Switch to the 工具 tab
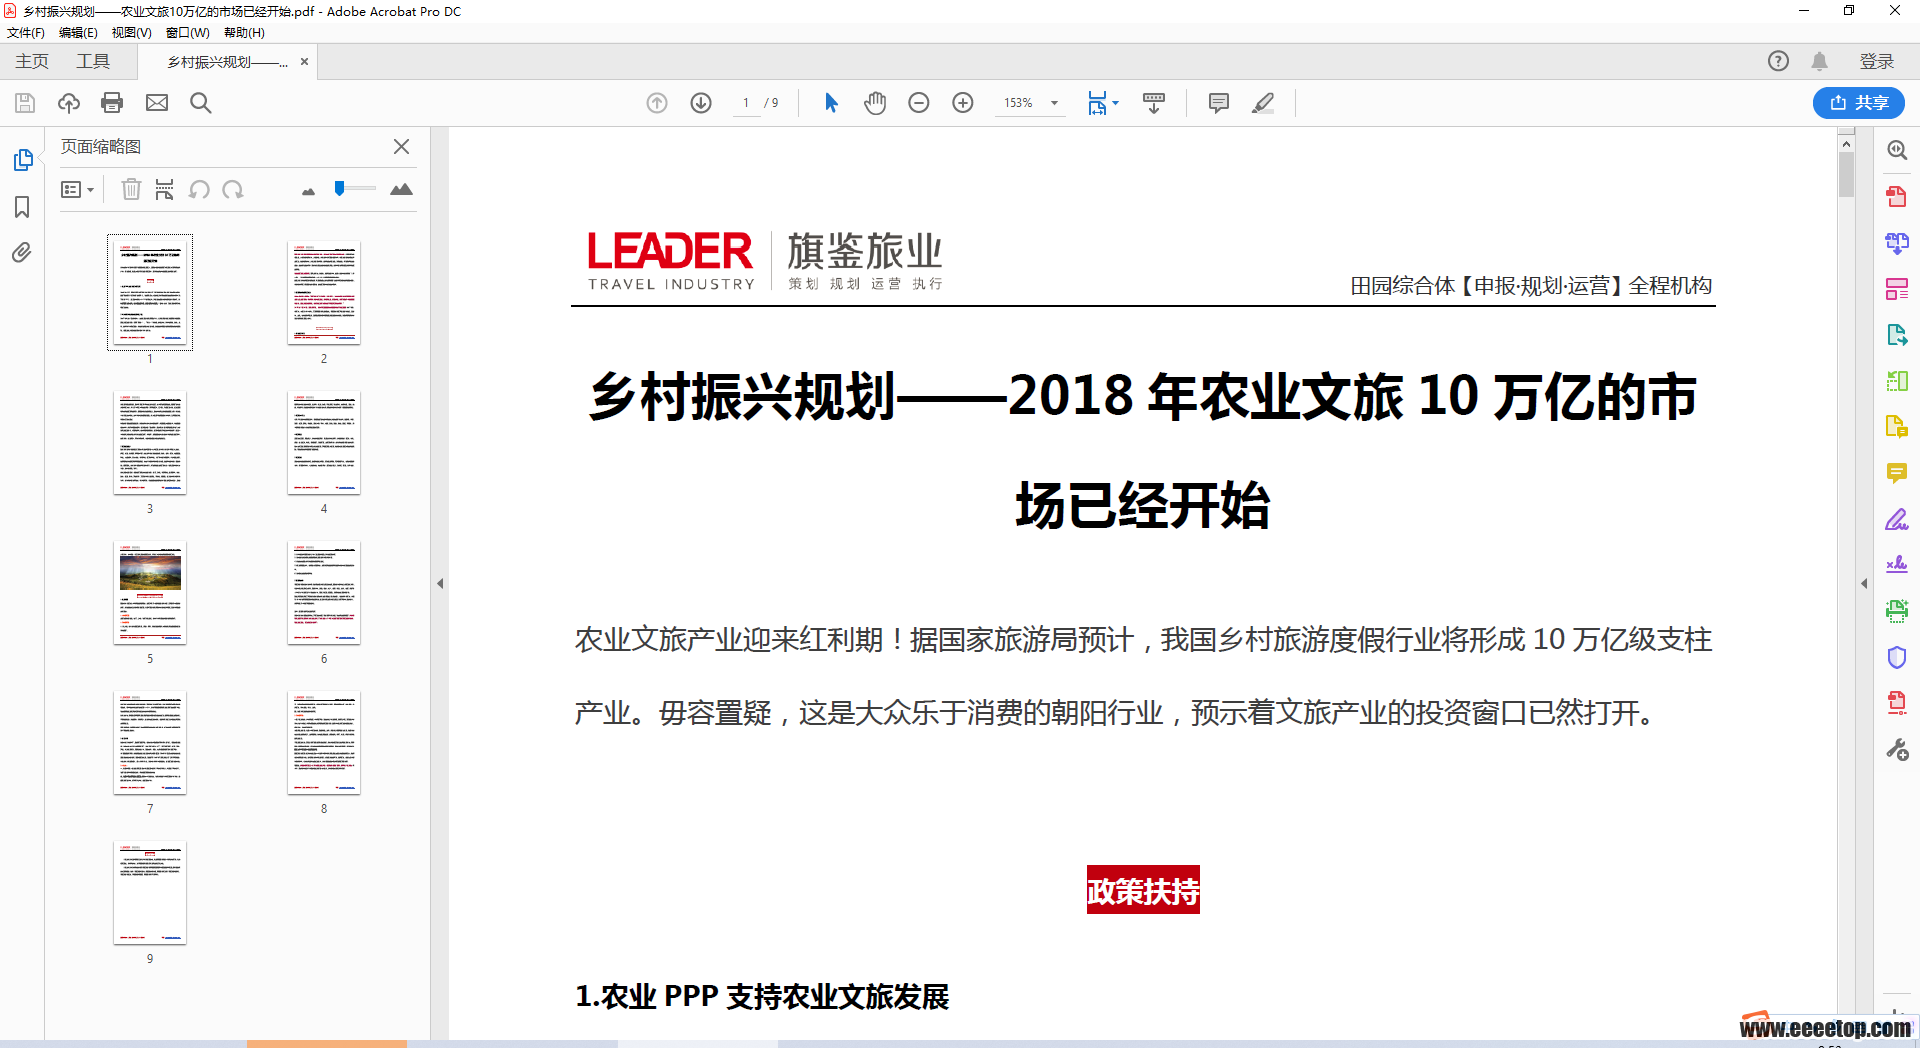This screenshot has width=1920, height=1048. click(x=93, y=62)
